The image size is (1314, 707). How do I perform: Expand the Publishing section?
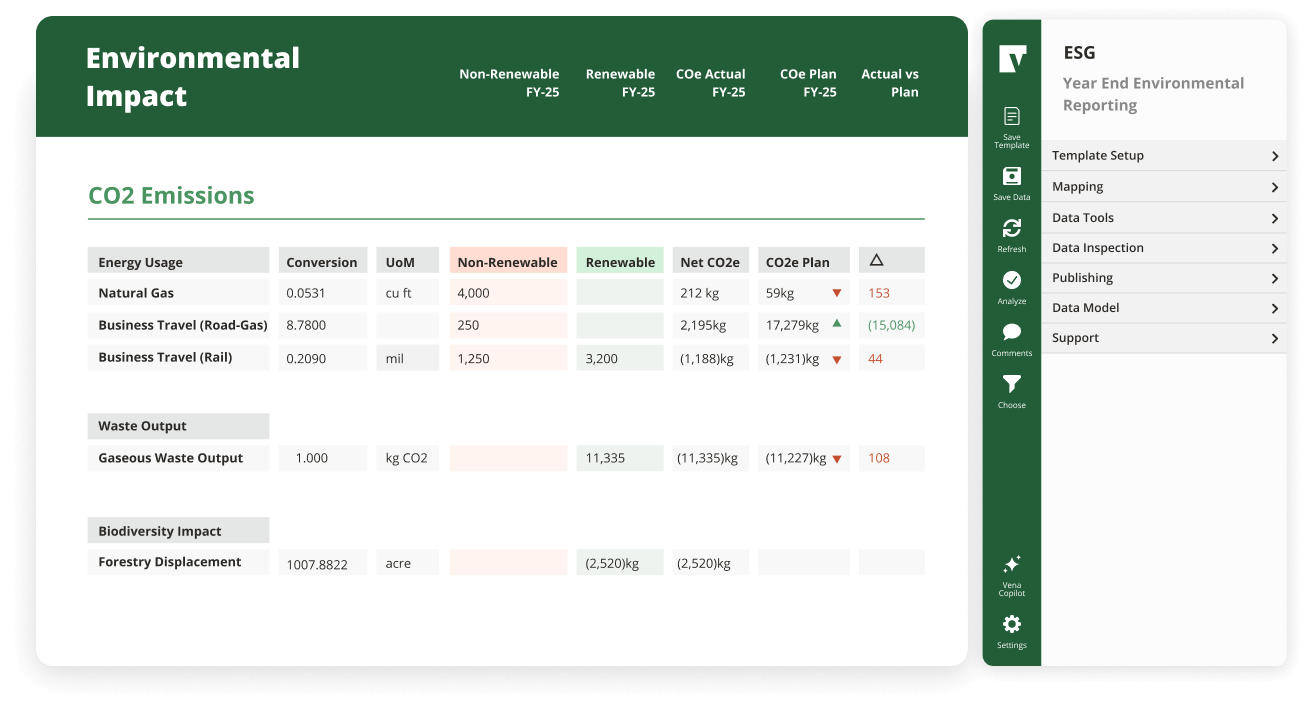coord(1163,277)
